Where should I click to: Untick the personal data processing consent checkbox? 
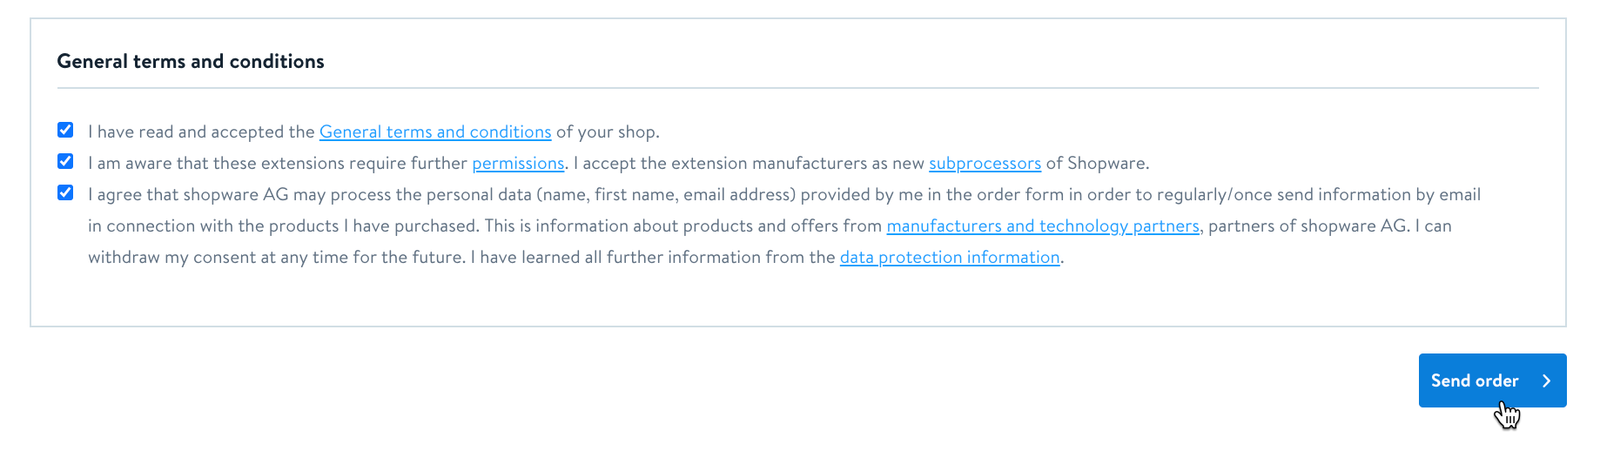[x=65, y=192]
